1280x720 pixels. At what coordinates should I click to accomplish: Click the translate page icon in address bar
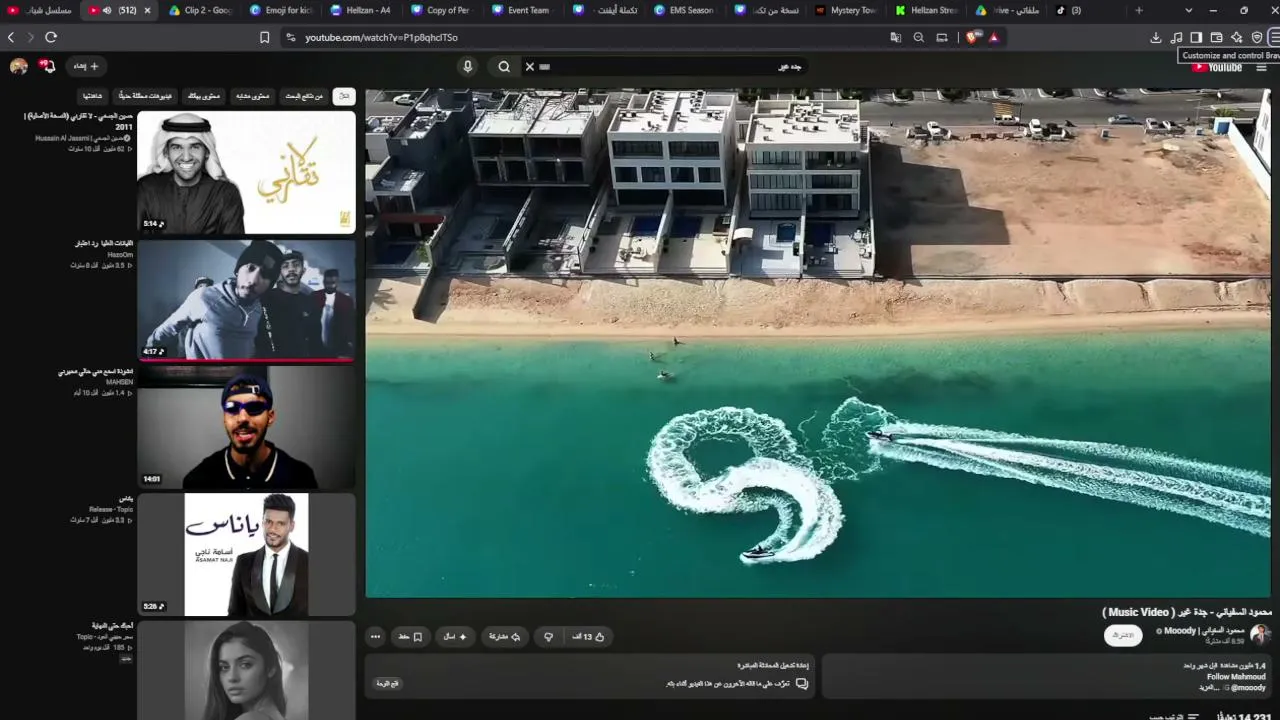tap(896, 37)
